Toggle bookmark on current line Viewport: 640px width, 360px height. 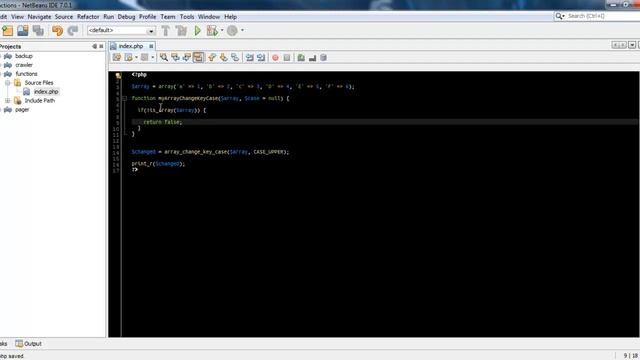point(235,58)
